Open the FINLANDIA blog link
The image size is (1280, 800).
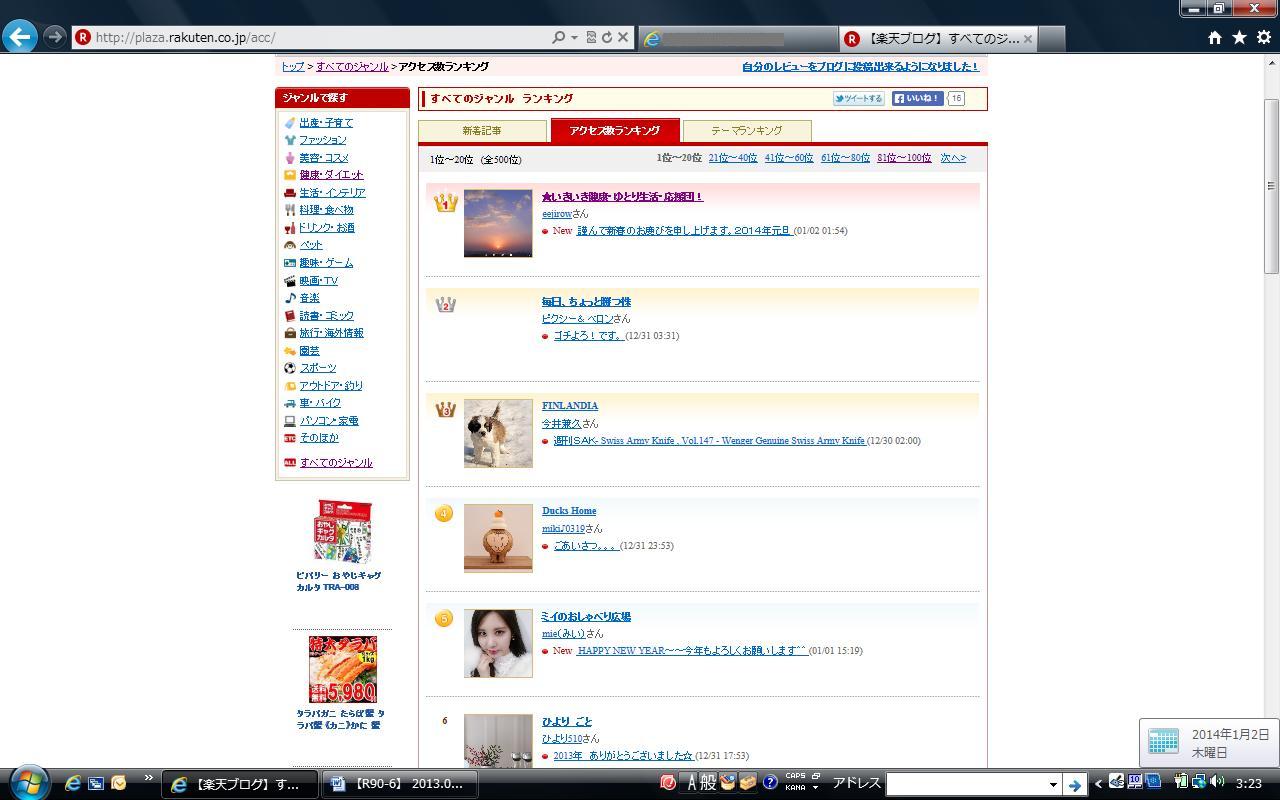point(569,406)
